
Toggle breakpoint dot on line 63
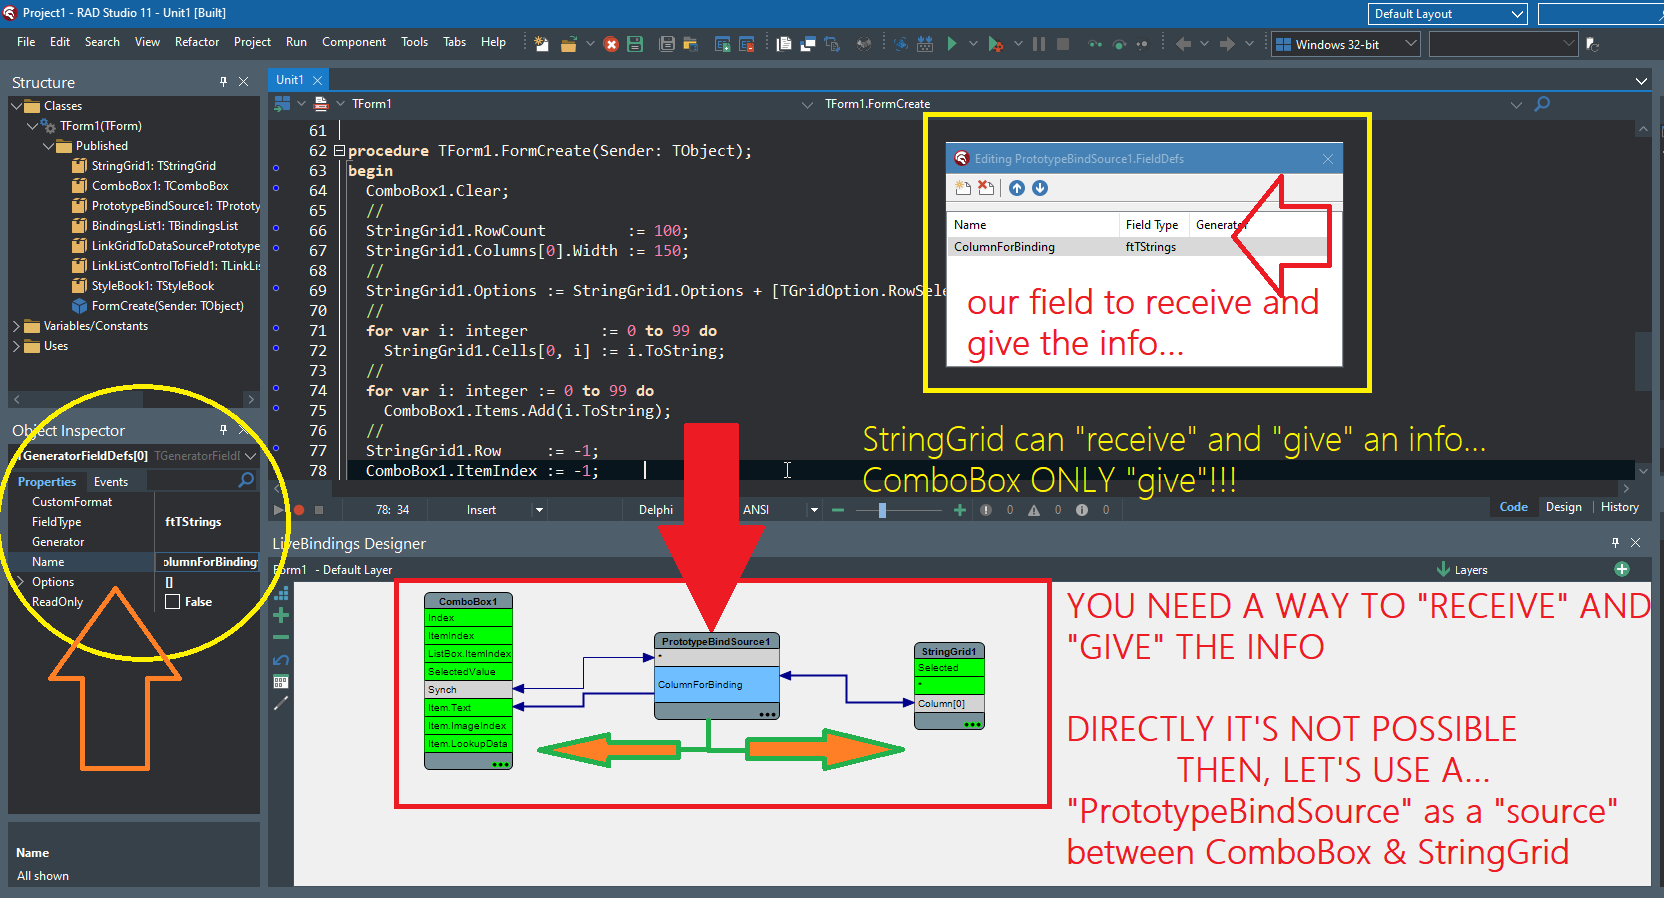click(276, 168)
